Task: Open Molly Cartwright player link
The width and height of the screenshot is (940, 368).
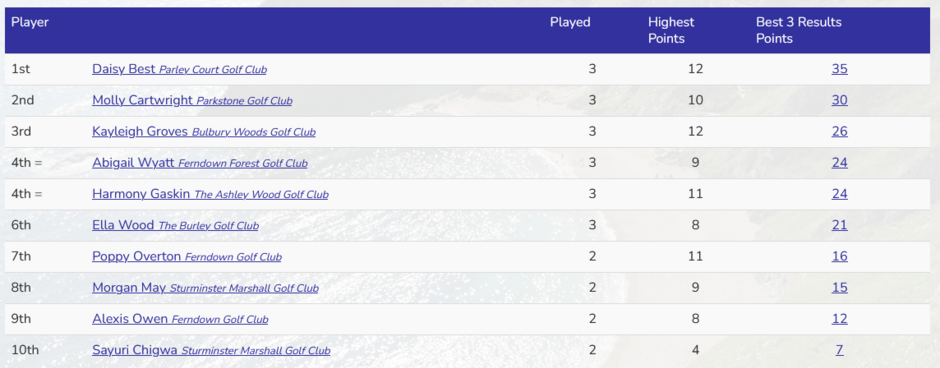Action: (x=192, y=101)
